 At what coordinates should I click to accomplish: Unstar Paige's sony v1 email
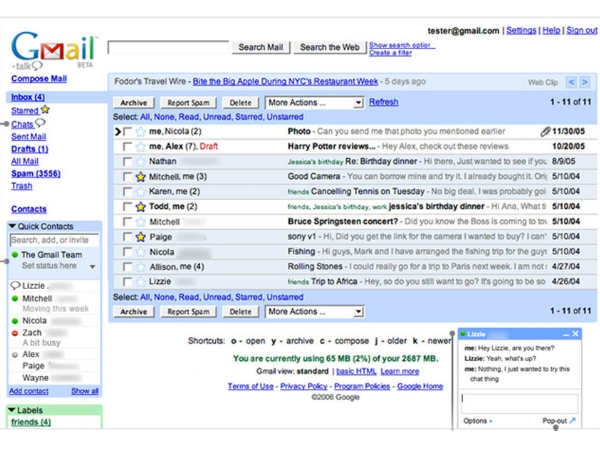(141, 237)
